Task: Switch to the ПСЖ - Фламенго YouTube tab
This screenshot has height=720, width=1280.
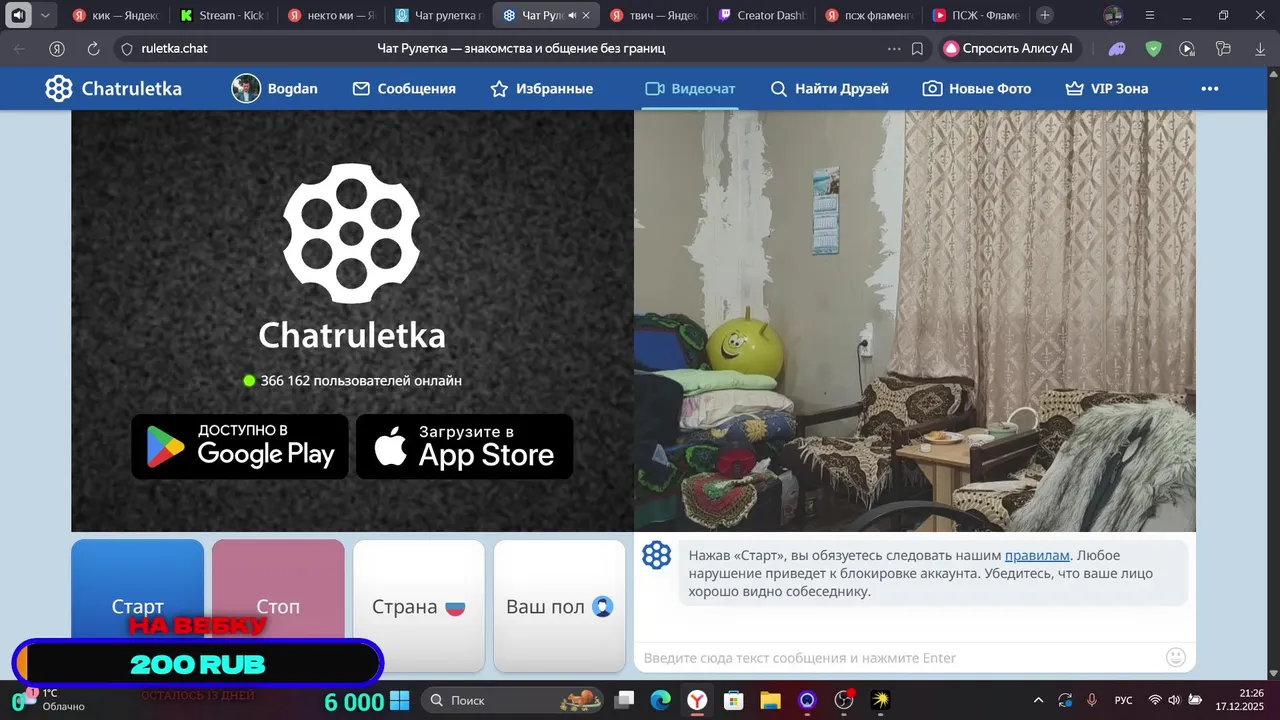Action: 976,15
